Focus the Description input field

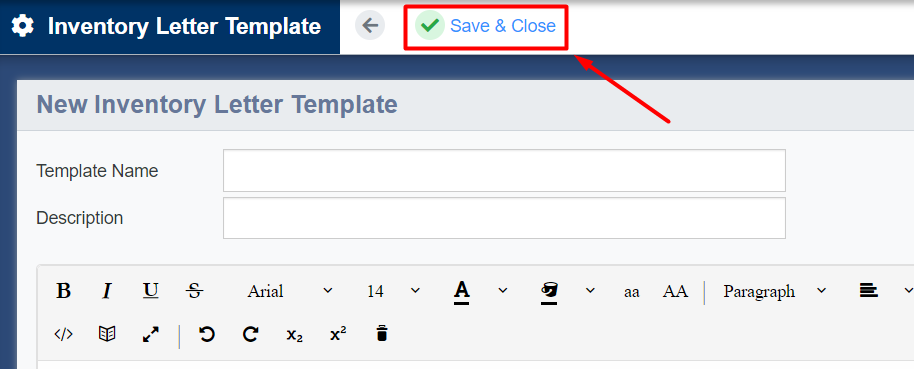click(504, 217)
